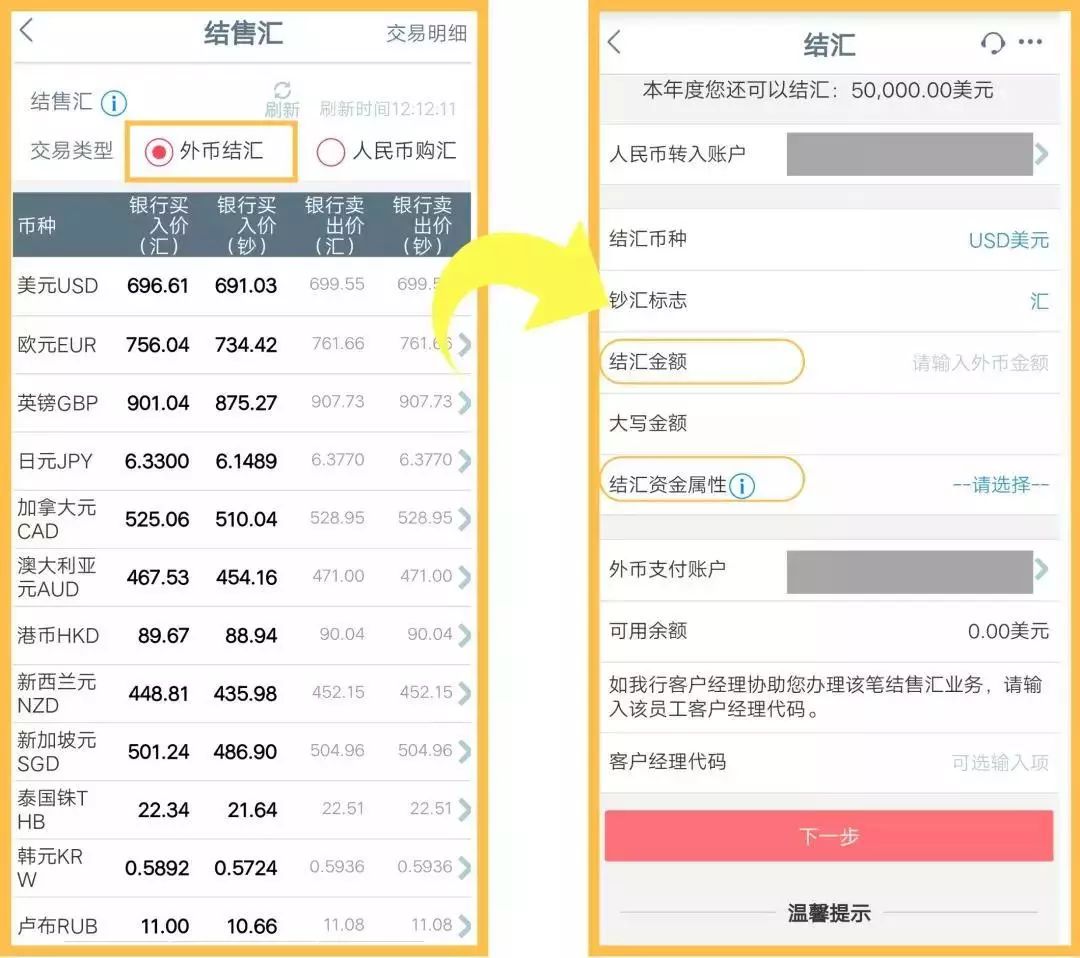This screenshot has width=1080, height=958.
Task: Open the 日元JPY row chevron
Action: click(465, 460)
